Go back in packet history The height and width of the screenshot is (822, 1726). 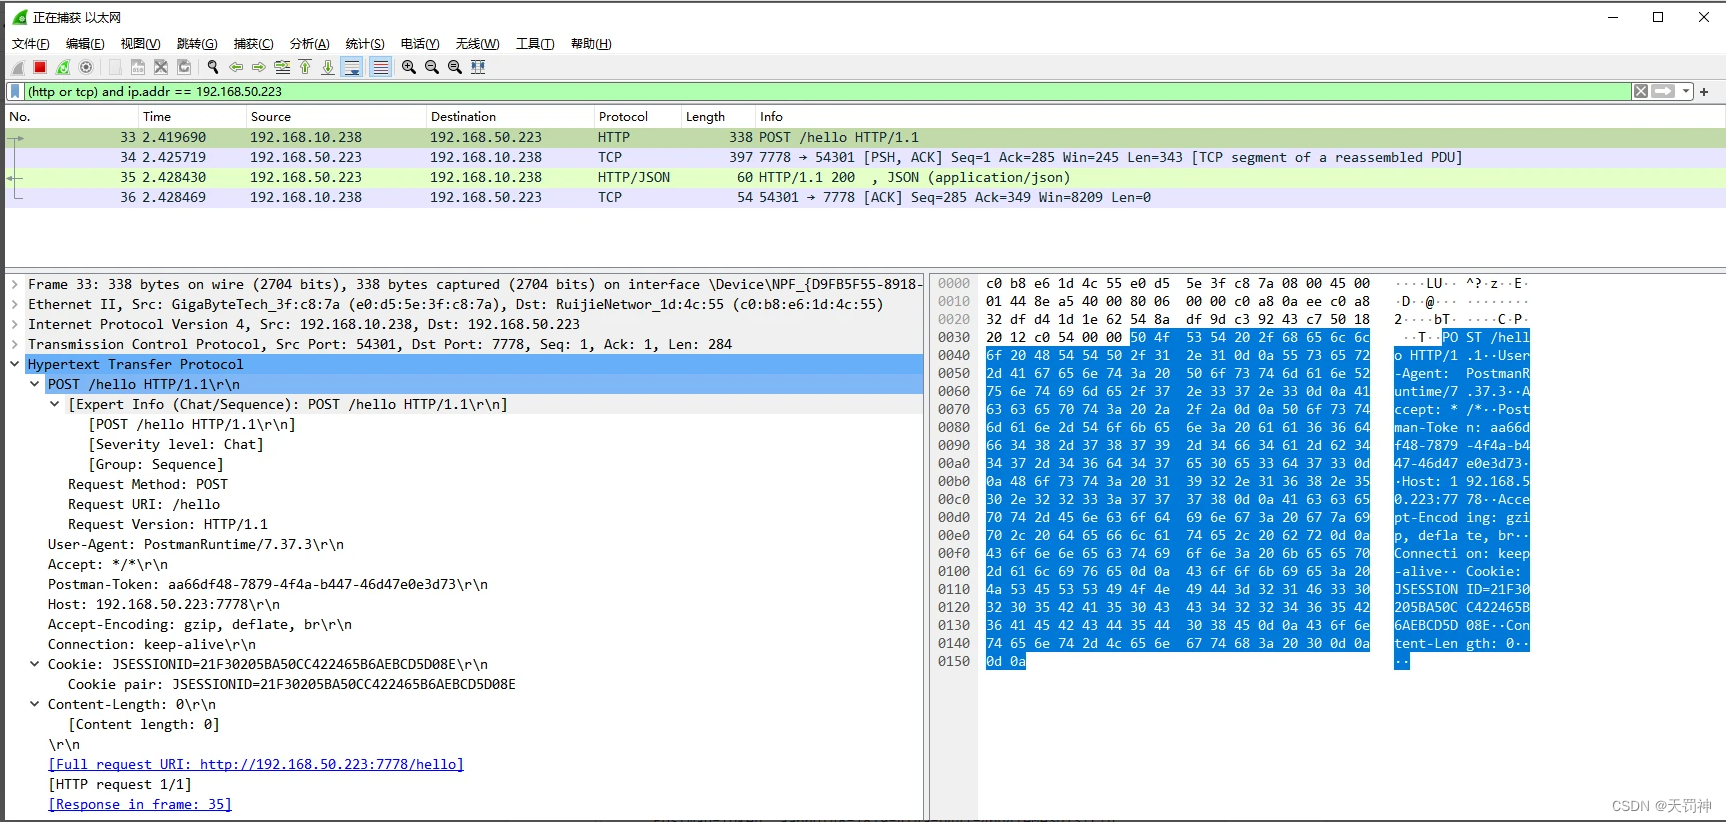click(236, 67)
